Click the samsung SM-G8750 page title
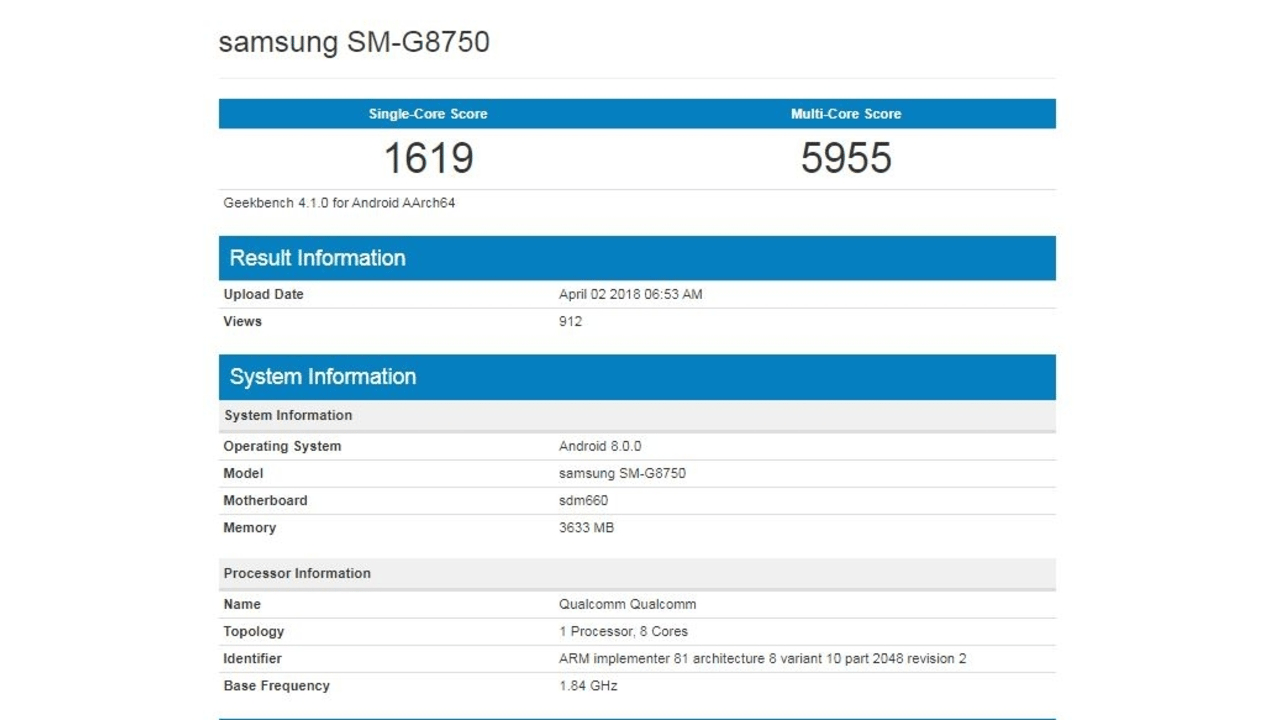Screen dimensions: 1280x720 click(354, 42)
